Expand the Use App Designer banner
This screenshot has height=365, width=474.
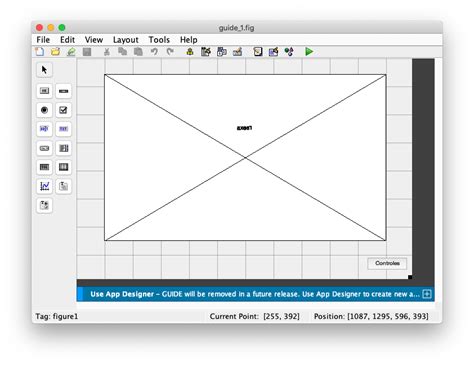pos(427,294)
